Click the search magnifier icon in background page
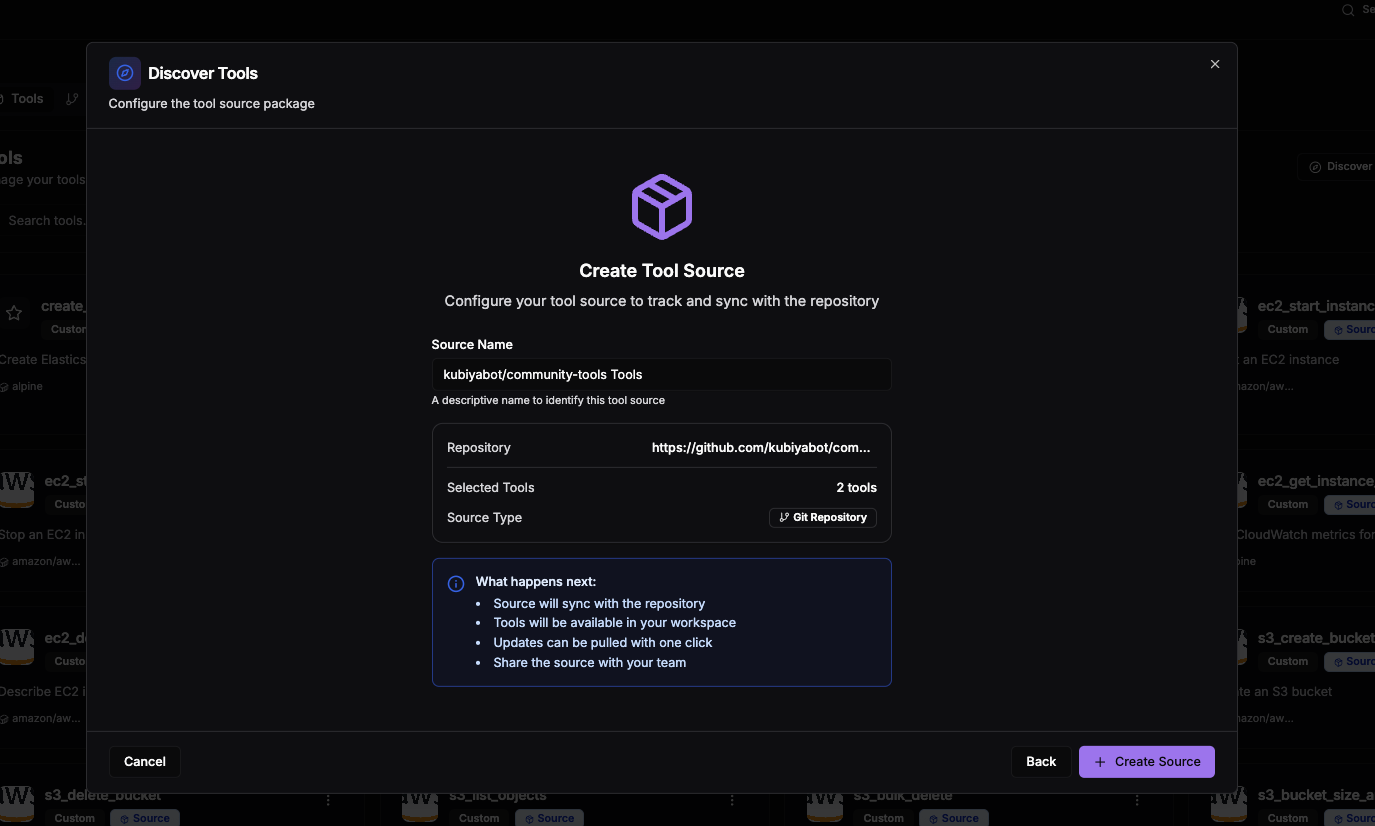Viewport: 1375px width, 826px height. 1348,10
